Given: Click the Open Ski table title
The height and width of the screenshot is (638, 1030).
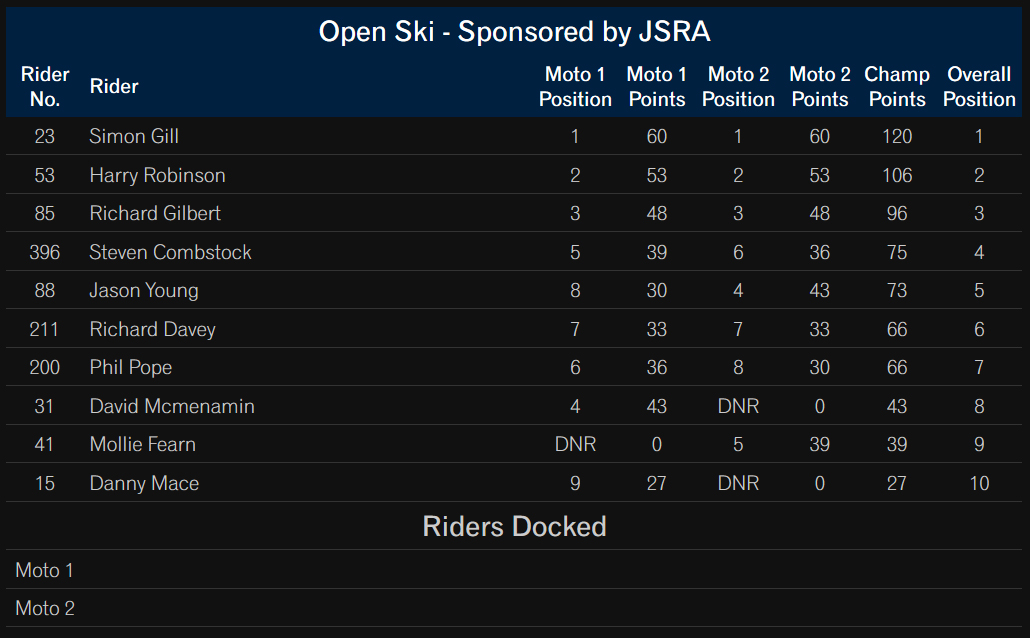Looking at the screenshot, I should click(x=514, y=32).
